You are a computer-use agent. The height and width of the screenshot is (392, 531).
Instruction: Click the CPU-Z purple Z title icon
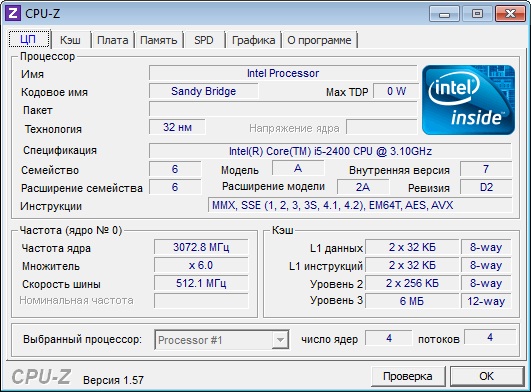[x=13, y=14]
